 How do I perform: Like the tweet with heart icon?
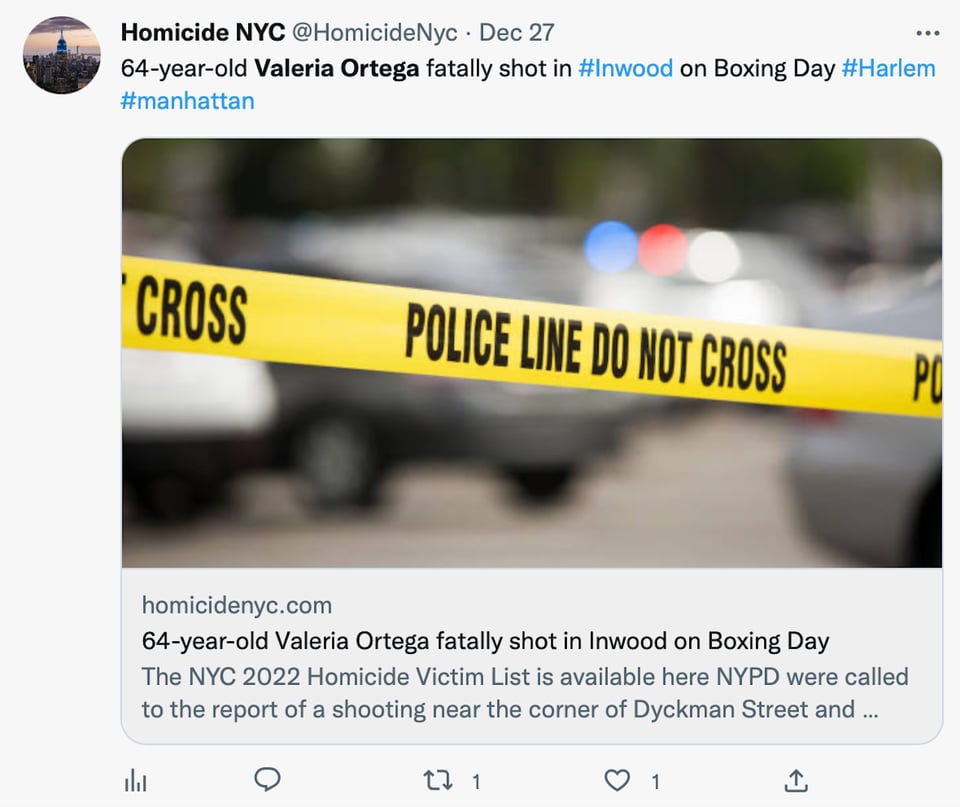(617, 781)
